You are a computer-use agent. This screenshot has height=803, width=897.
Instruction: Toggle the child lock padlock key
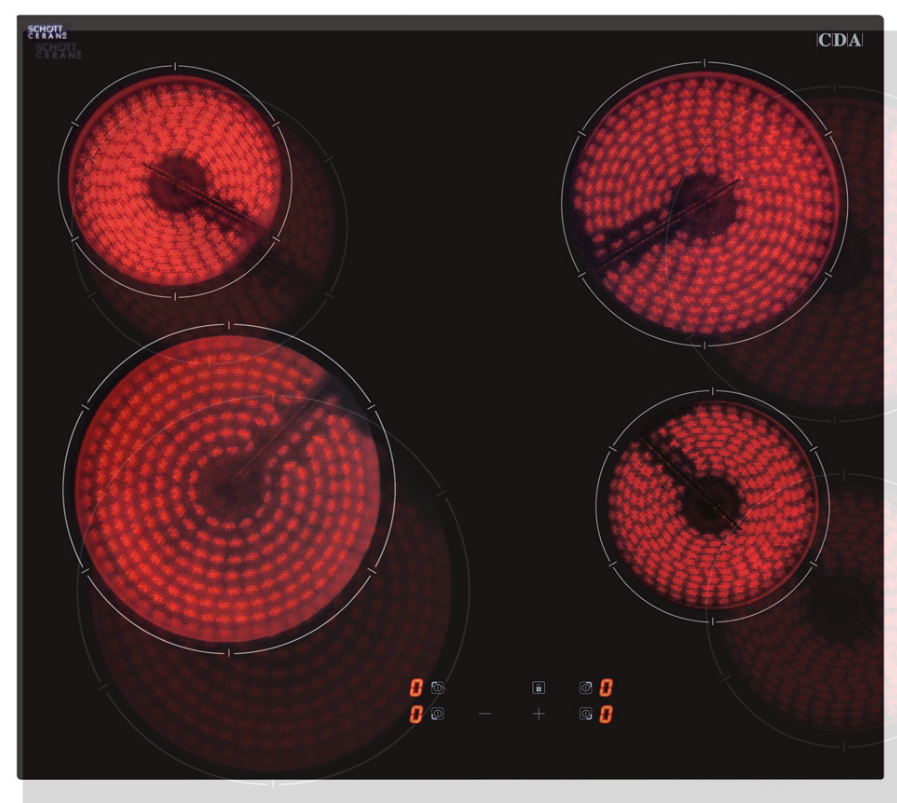pos(538,688)
